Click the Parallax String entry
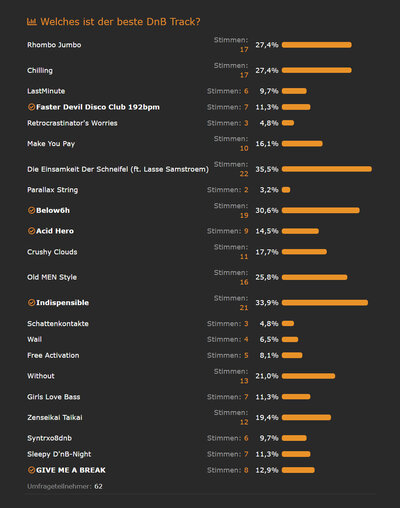 [53, 190]
